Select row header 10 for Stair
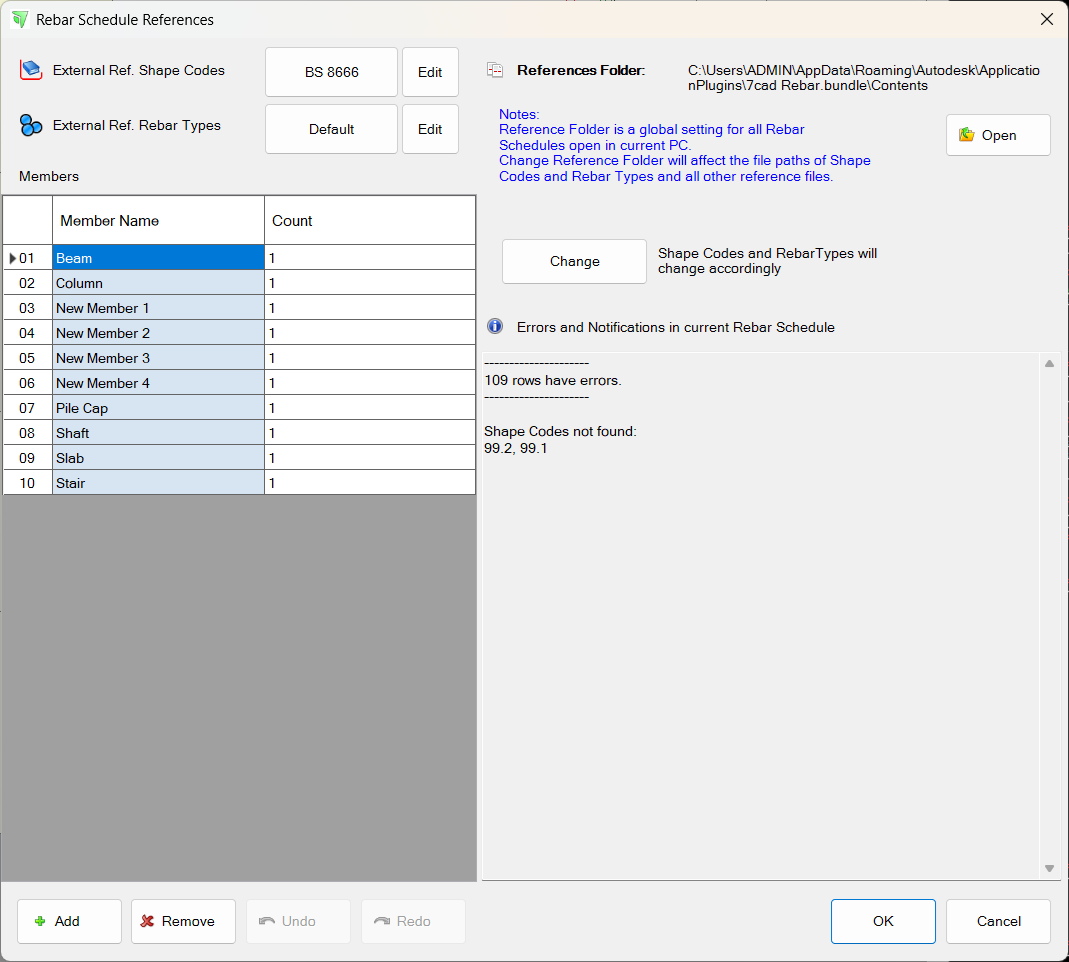The height and width of the screenshot is (962, 1069). (27, 483)
